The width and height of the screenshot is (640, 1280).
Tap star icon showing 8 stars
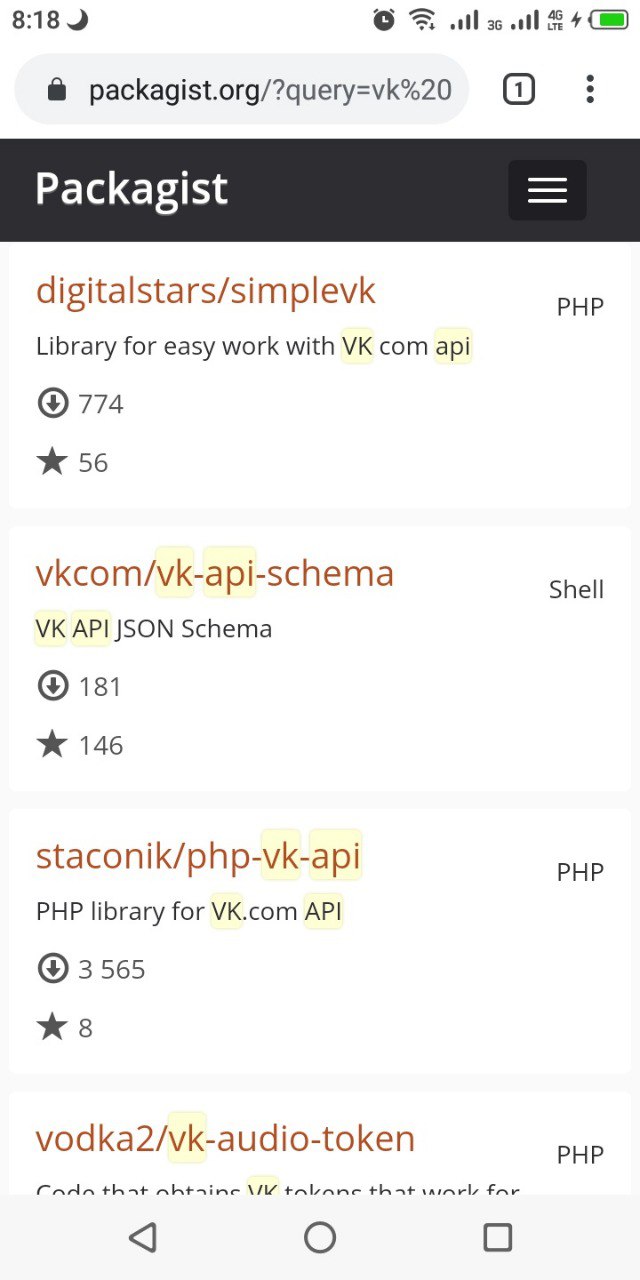pyautogui.click(x=52, y=1027)
